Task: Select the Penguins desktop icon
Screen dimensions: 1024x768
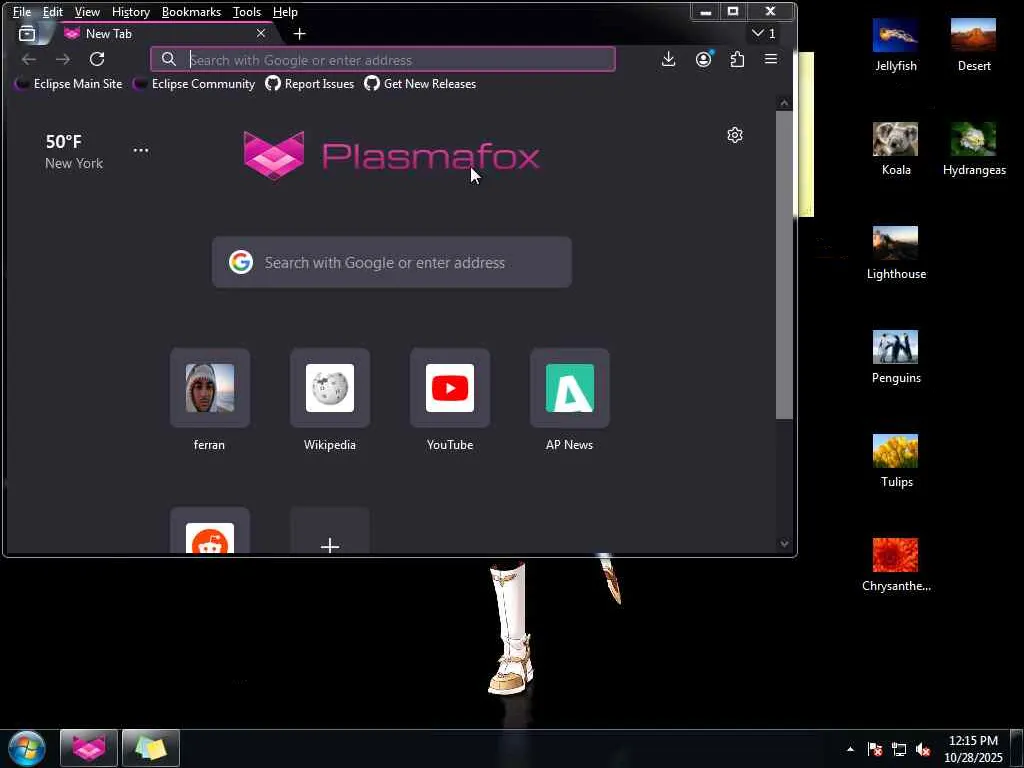Action: tap(896, 357)
